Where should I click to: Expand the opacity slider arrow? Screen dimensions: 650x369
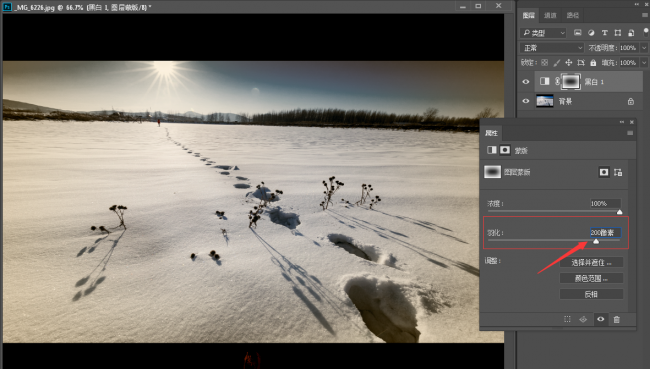pos(644,48)
